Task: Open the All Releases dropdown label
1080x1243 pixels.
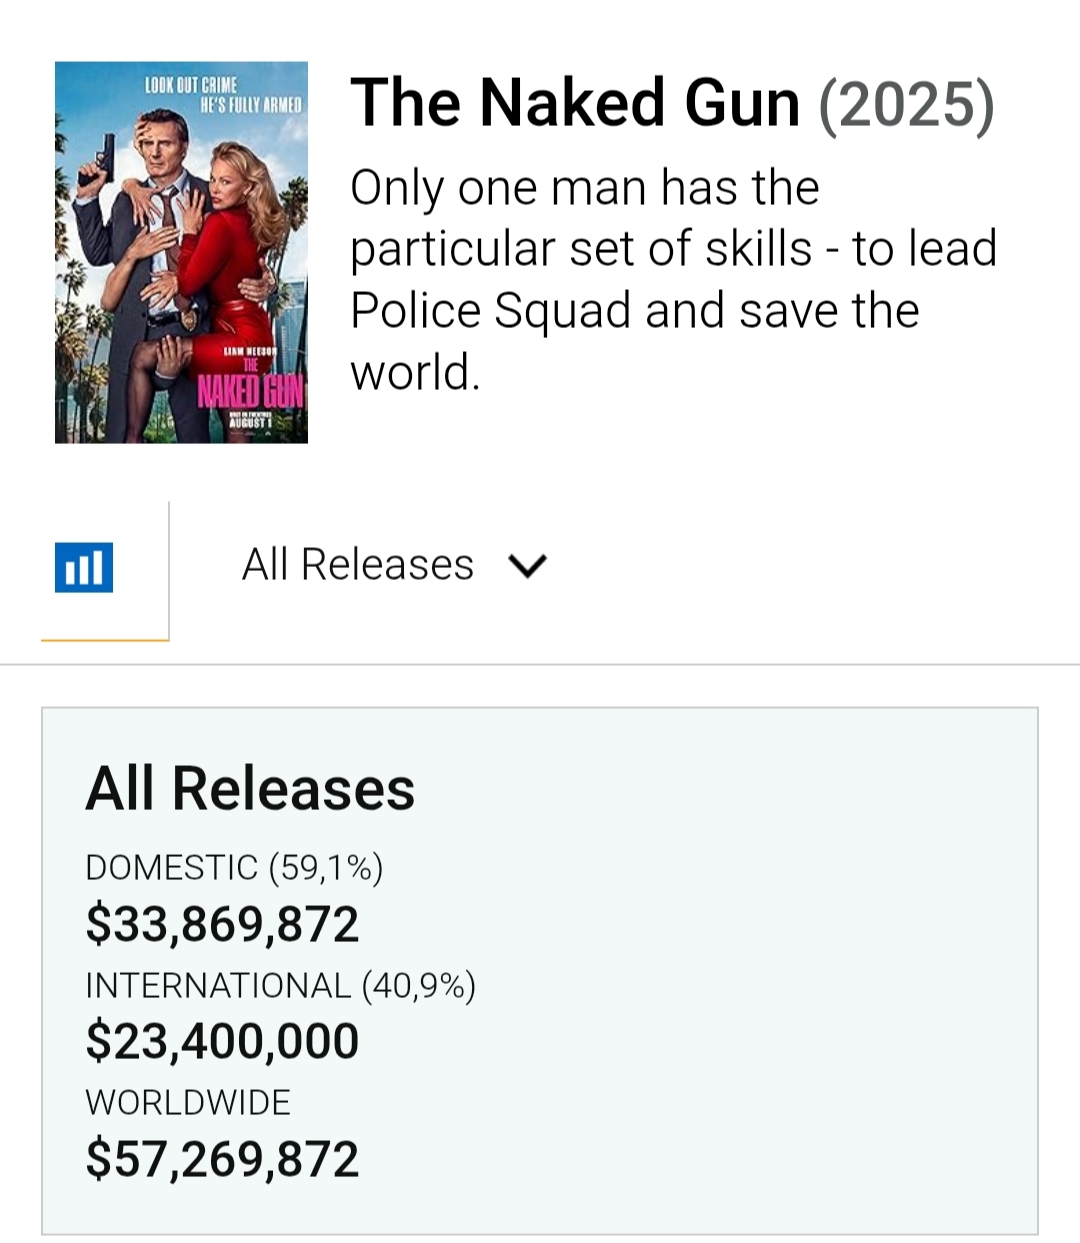Action: pos(357,565)
